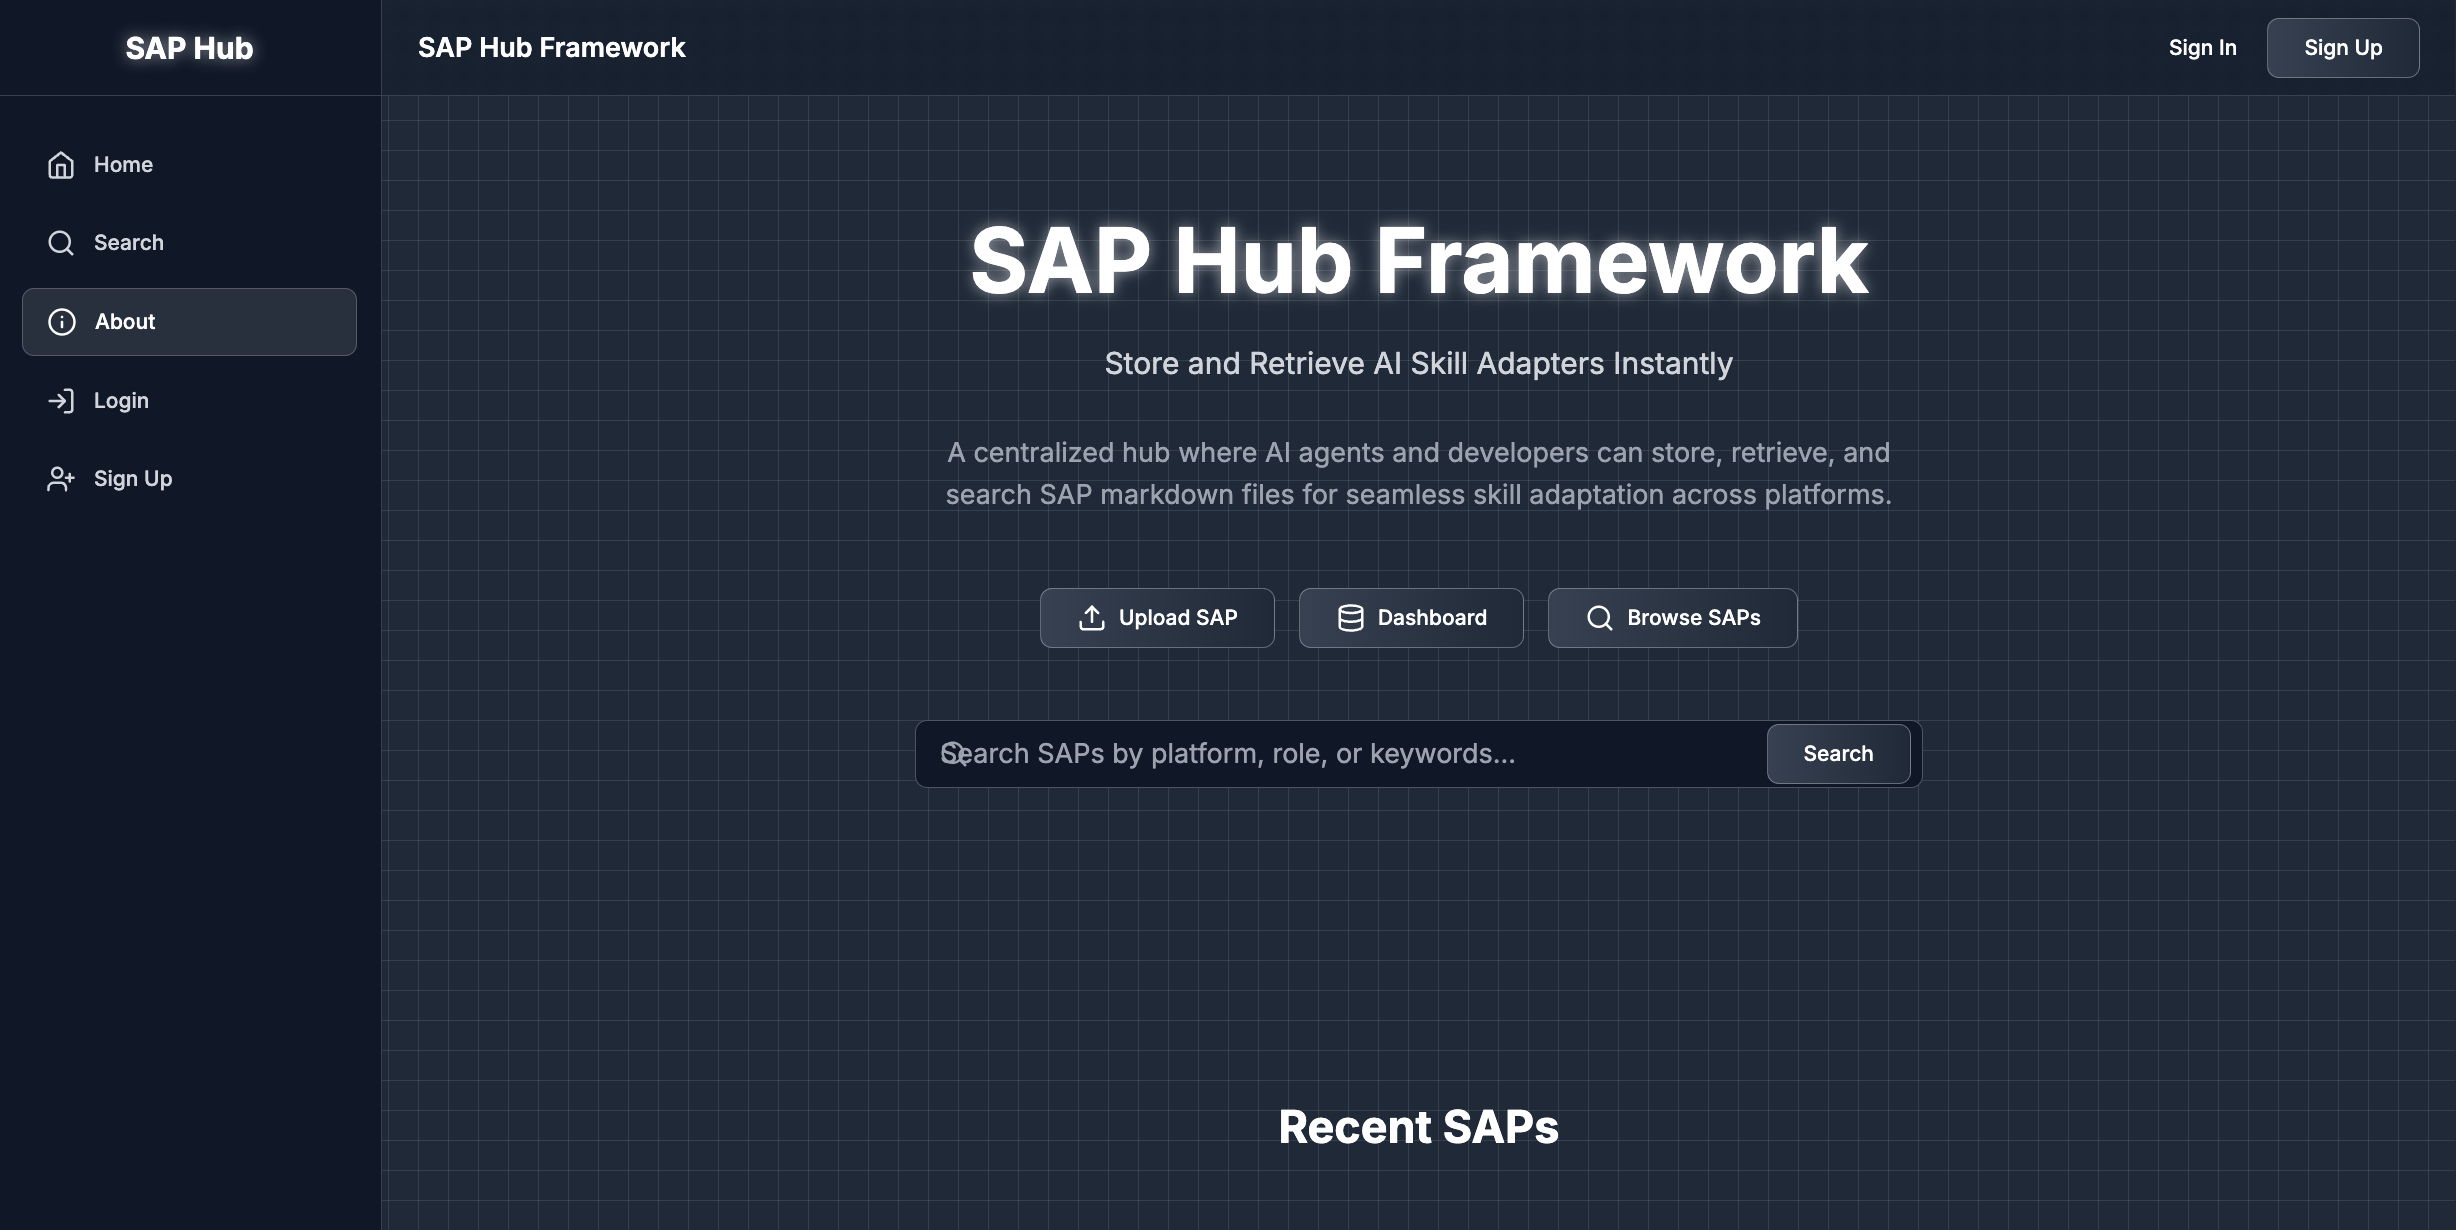Click the Home house icon in sidebar
This screenshot has height=1230, width=2456.
click(61, 165)
